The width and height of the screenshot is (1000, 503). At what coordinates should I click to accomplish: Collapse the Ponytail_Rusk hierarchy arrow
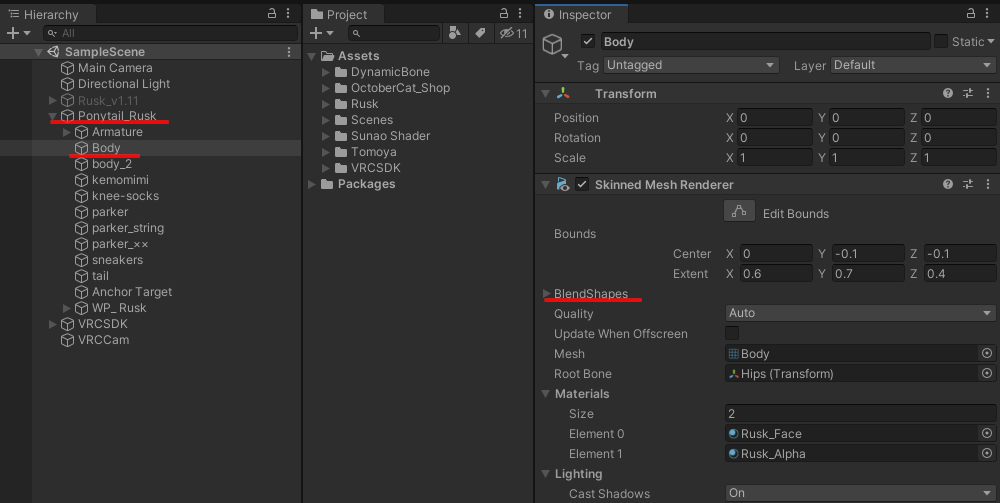coord(53,116)
